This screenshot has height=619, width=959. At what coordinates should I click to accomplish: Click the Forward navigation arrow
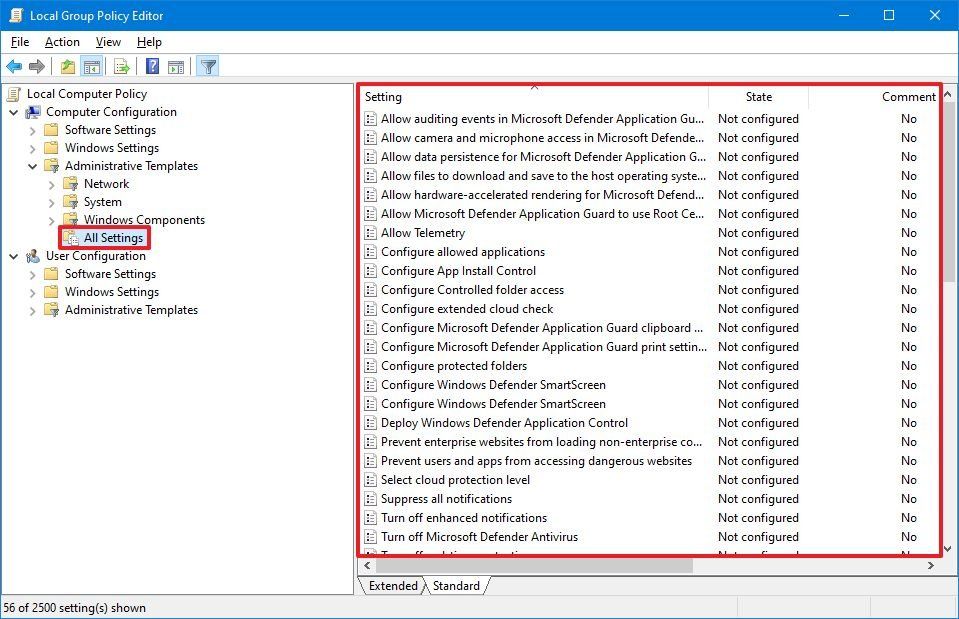(37, 66)
